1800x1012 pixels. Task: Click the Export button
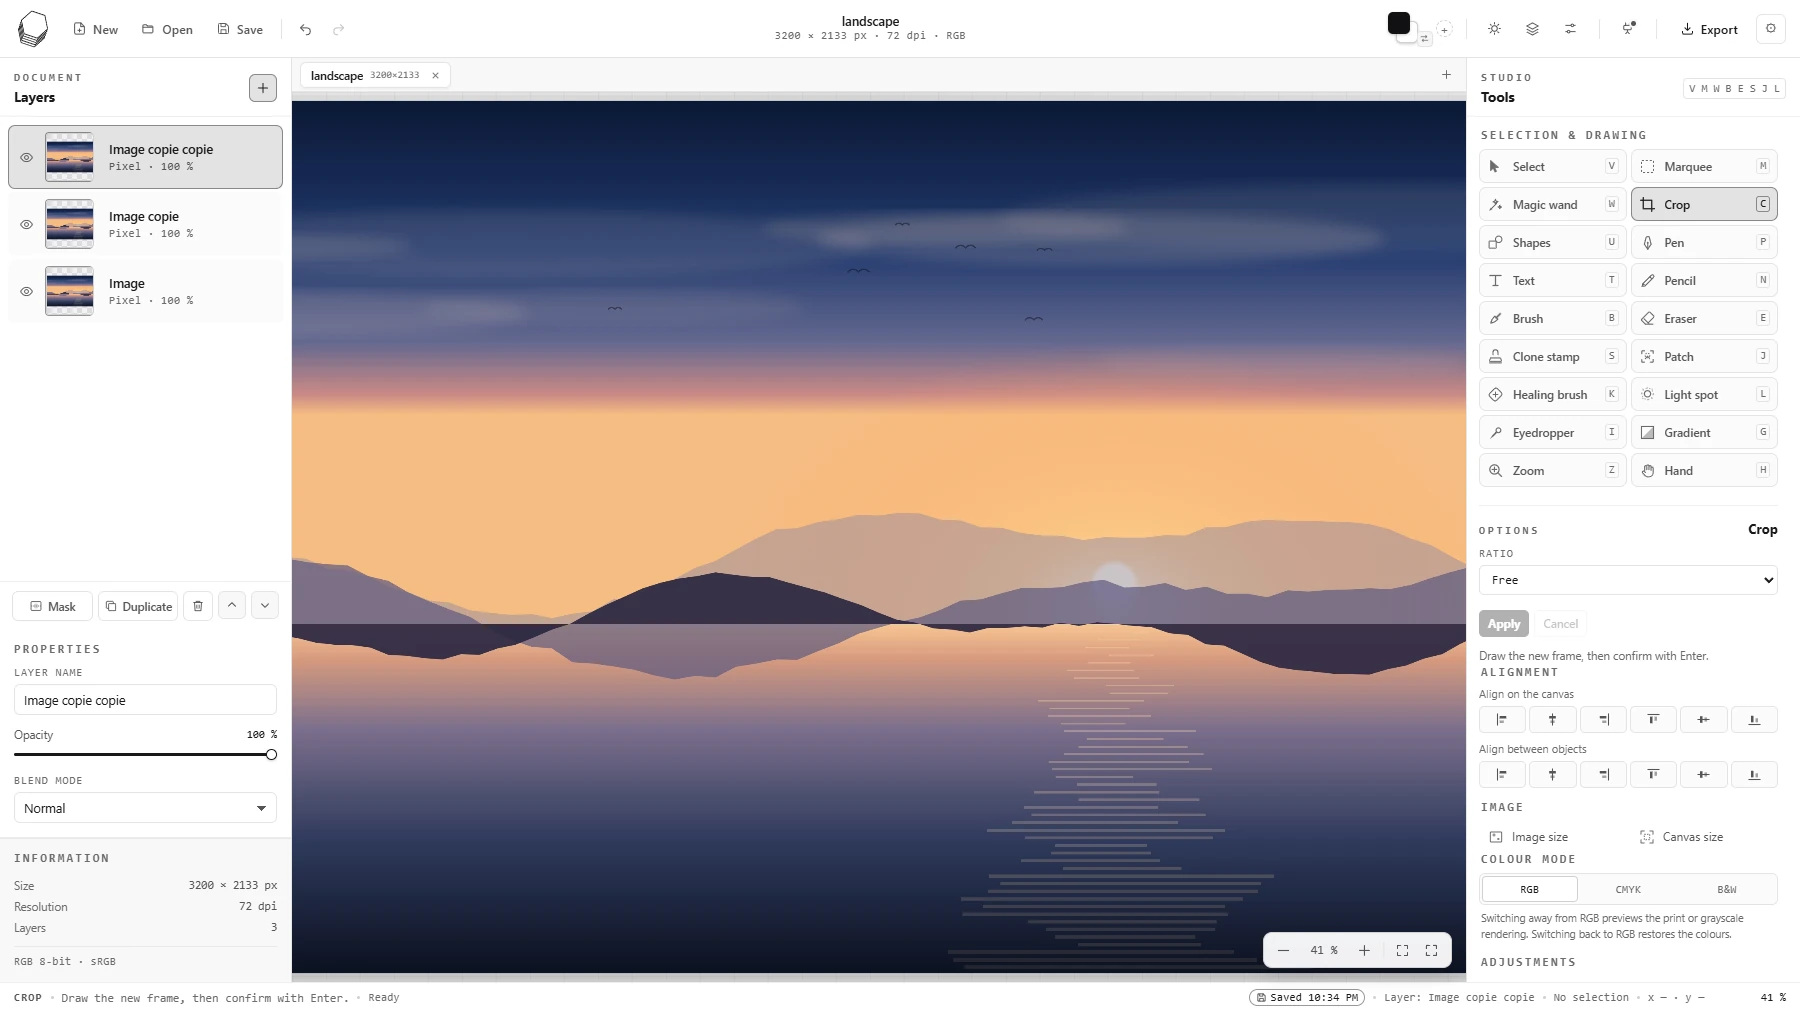tap(1709, 30)
